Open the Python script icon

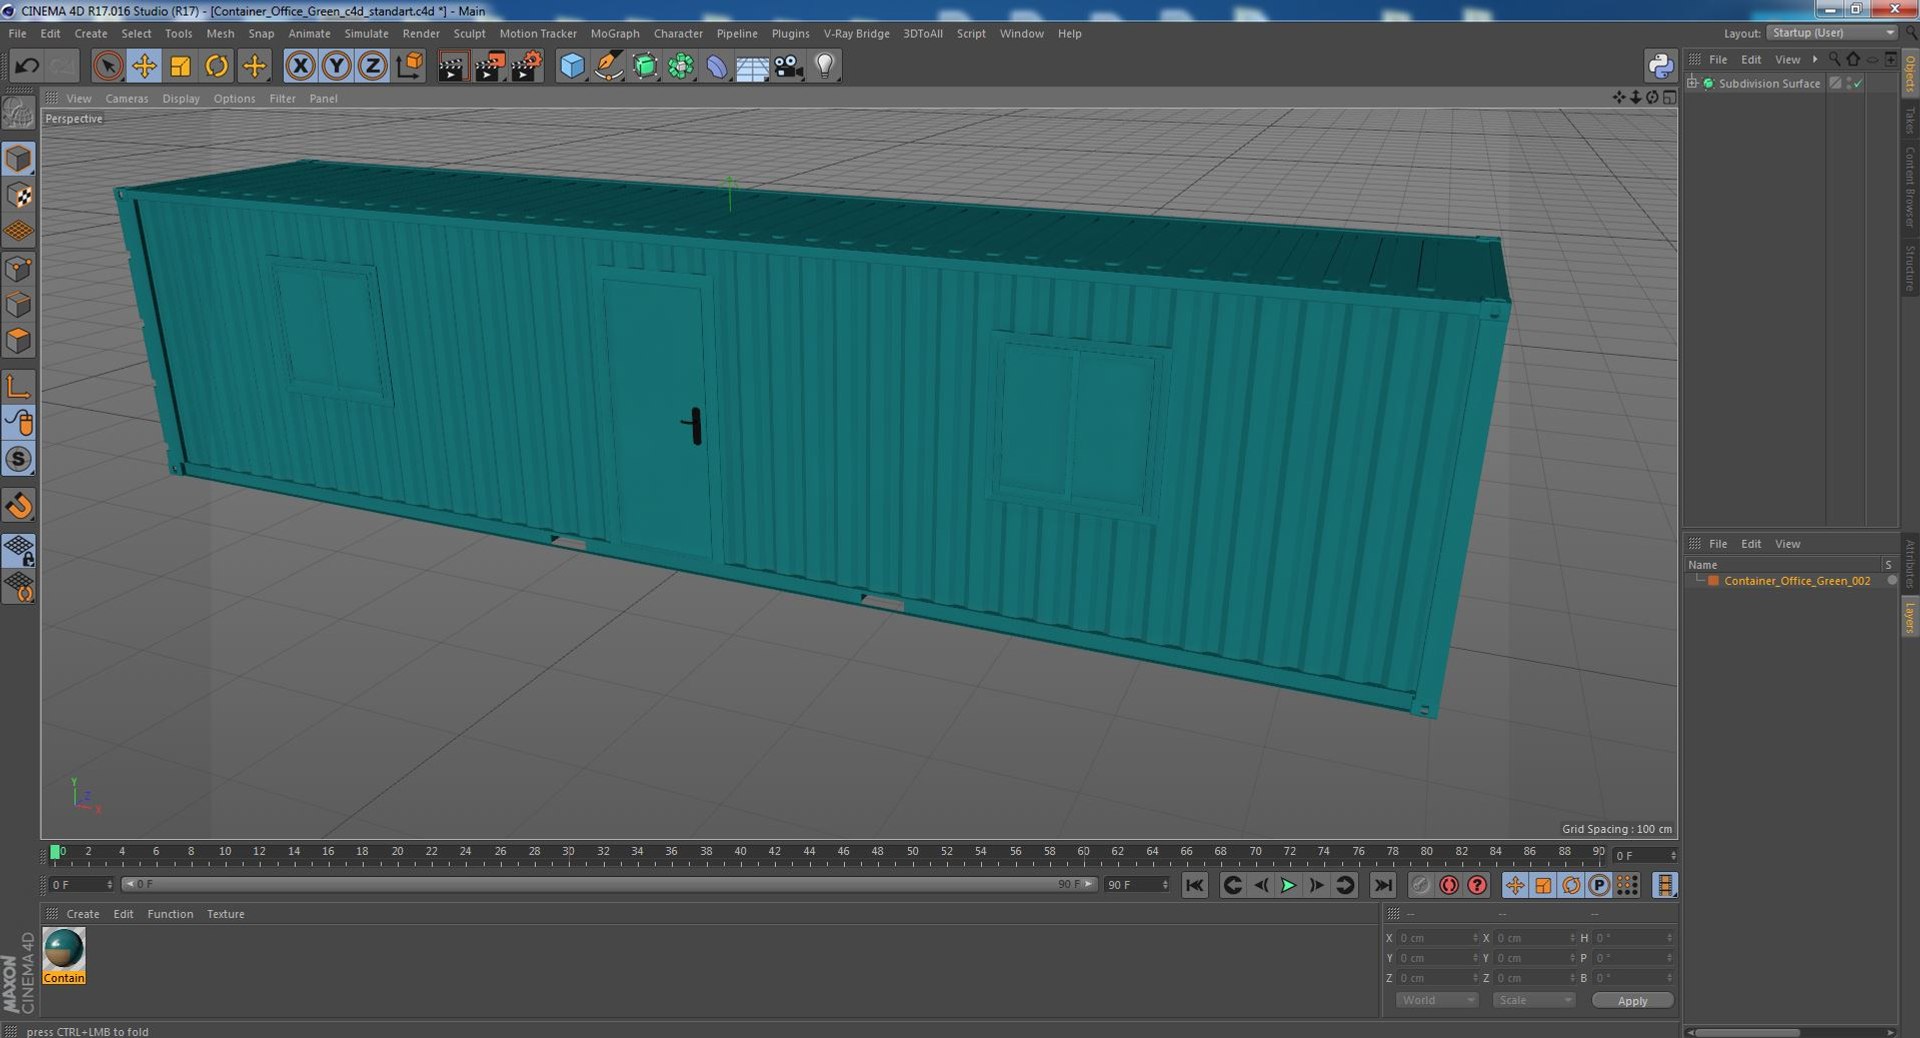(1661, 66)
